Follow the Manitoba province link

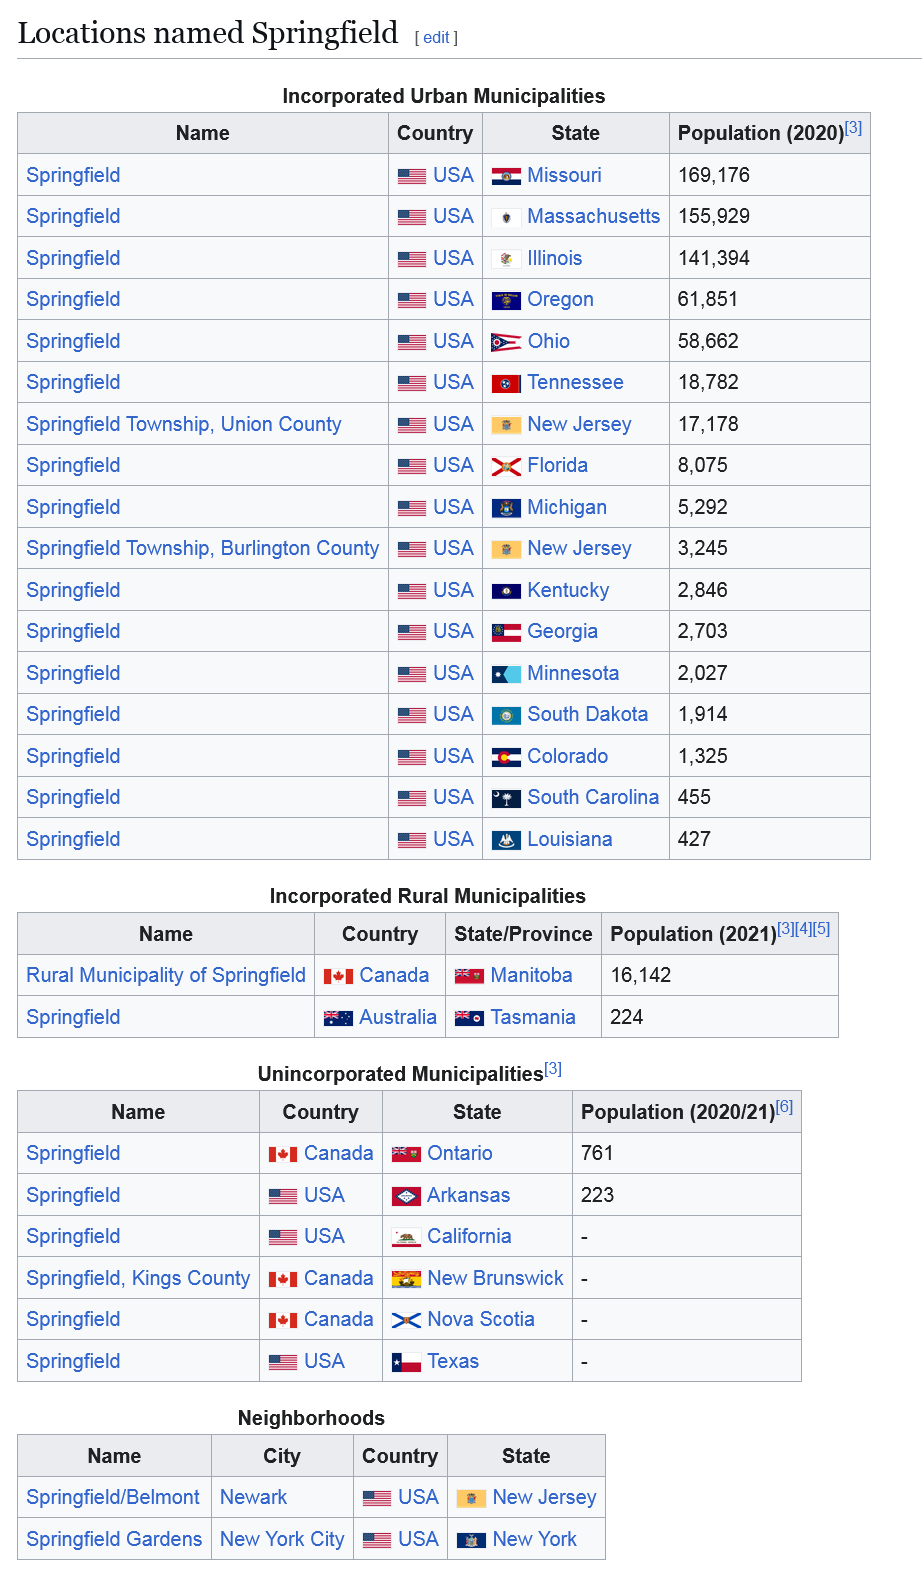[532, 975]
